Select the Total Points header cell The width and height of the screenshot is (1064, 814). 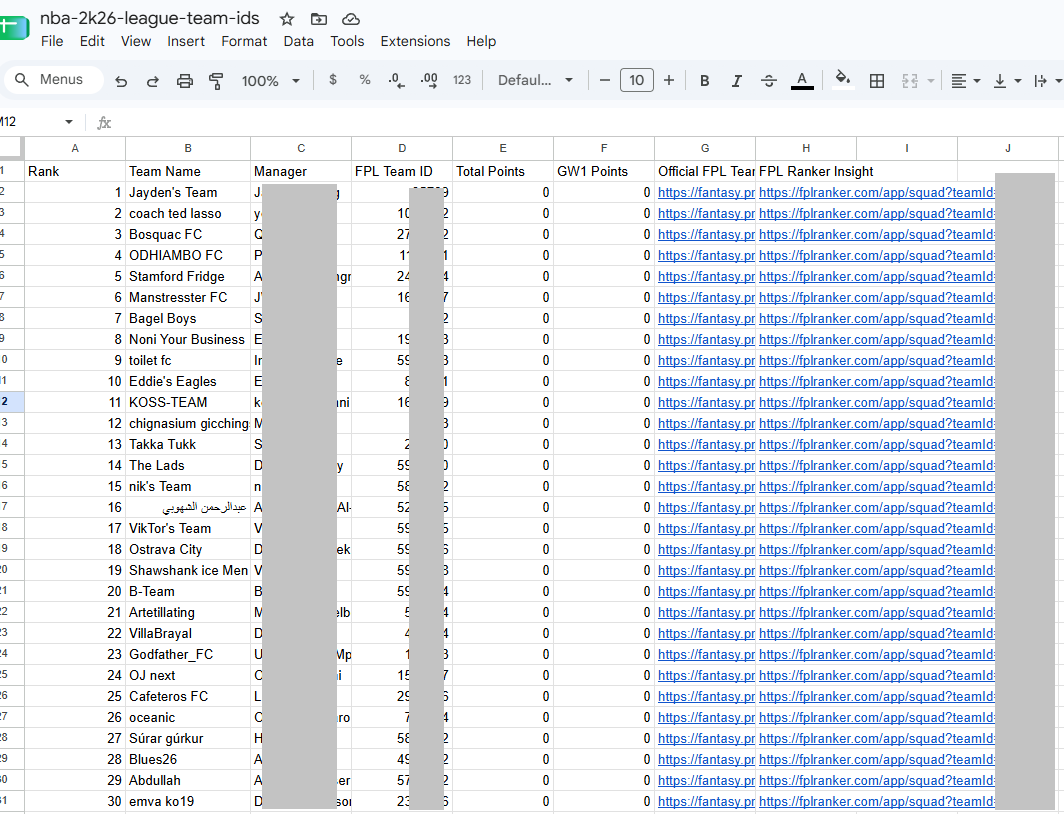pos(503,172)
